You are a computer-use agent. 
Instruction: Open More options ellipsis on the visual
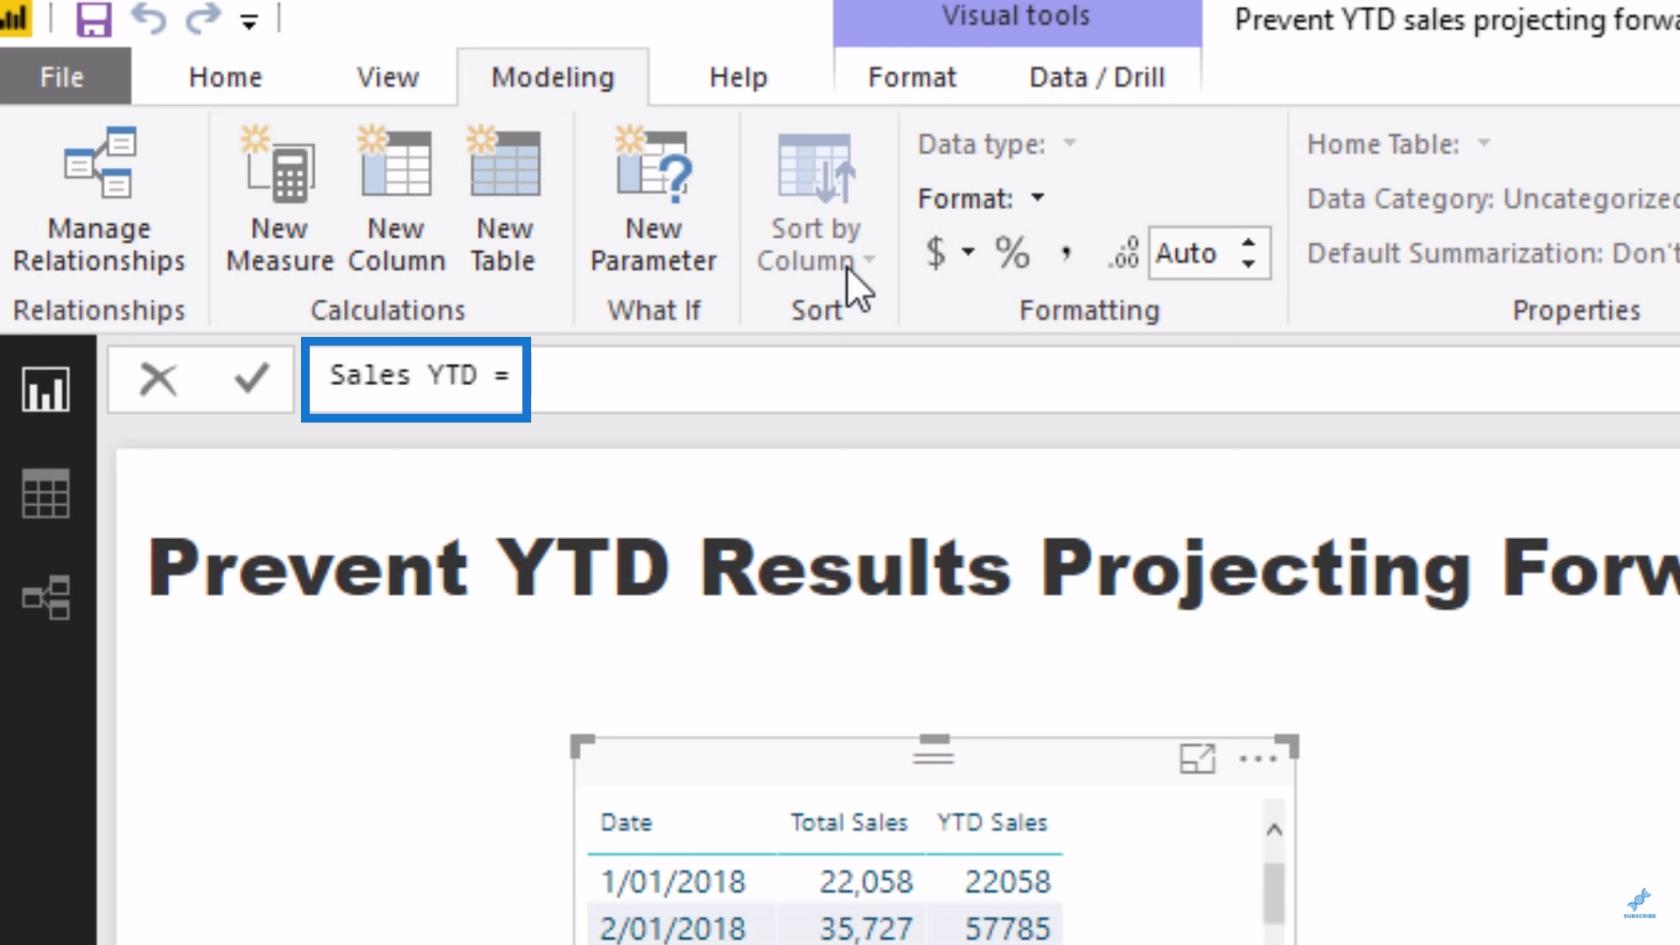[1258, 759]
